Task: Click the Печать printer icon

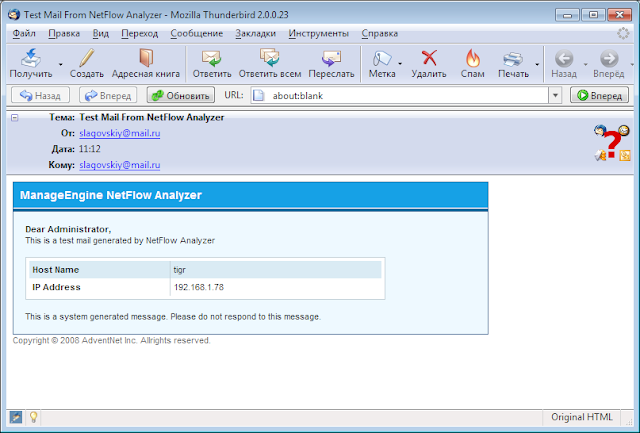Action: coord(513,58)
